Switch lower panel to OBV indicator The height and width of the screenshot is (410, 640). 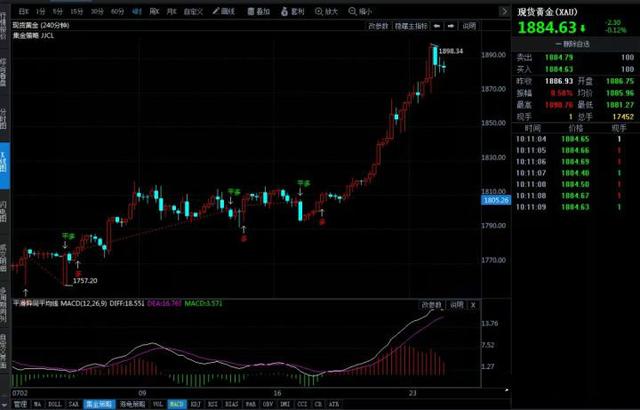click(268, 404)
